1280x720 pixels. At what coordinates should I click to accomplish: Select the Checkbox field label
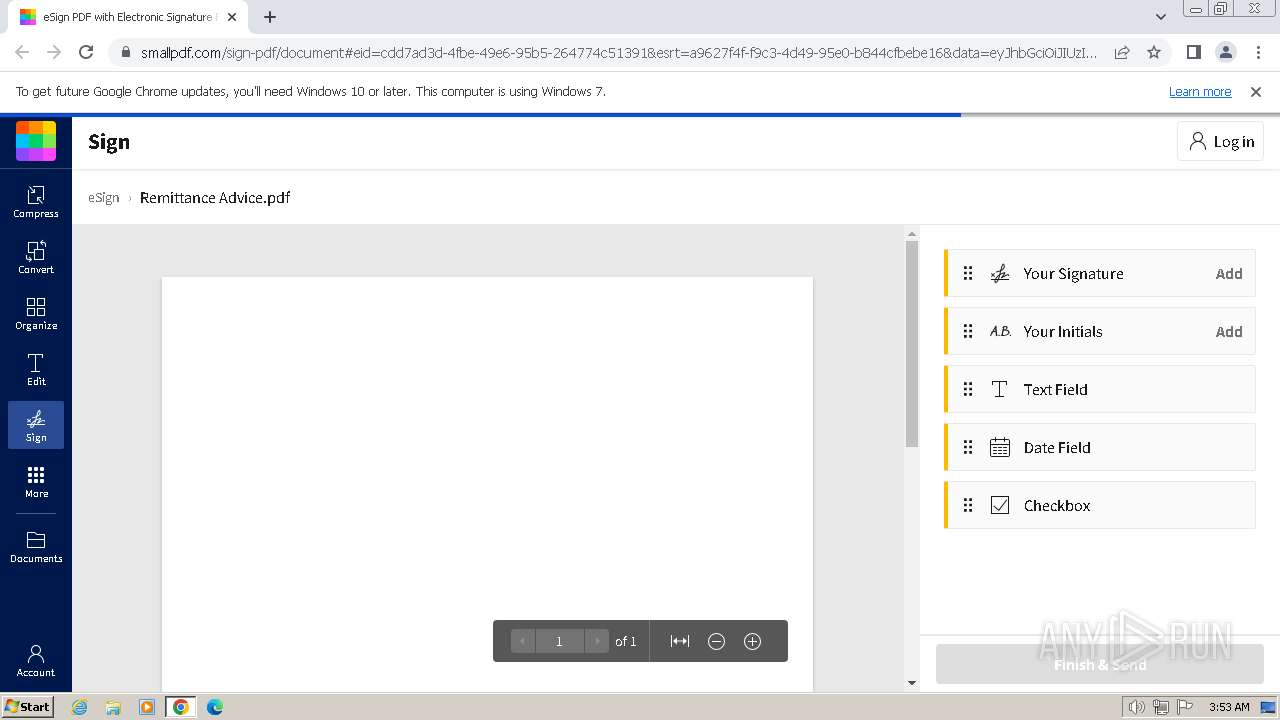click(x=1056, y=505)
